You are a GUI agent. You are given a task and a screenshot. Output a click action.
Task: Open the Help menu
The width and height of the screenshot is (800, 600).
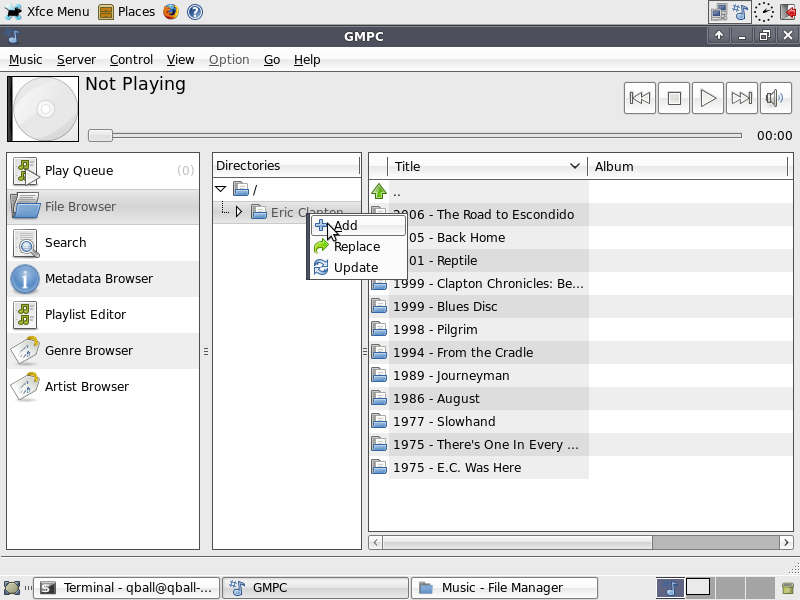(307, 60)
